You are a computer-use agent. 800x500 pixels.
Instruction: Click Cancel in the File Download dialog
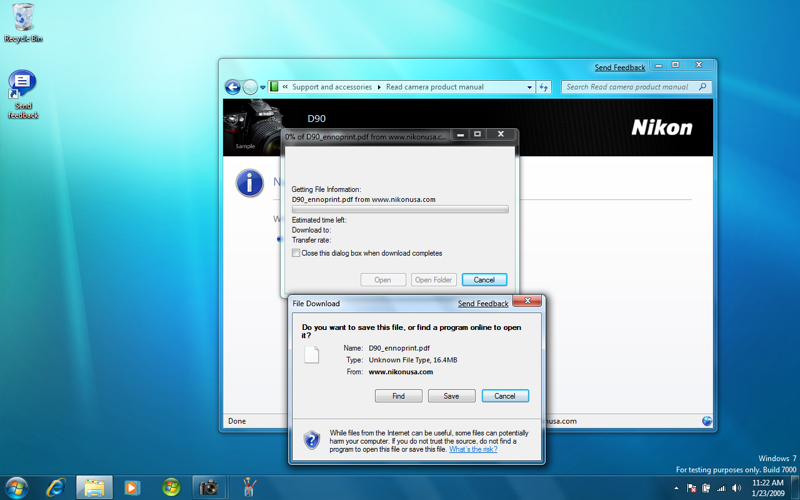click(x=505, y=396)
